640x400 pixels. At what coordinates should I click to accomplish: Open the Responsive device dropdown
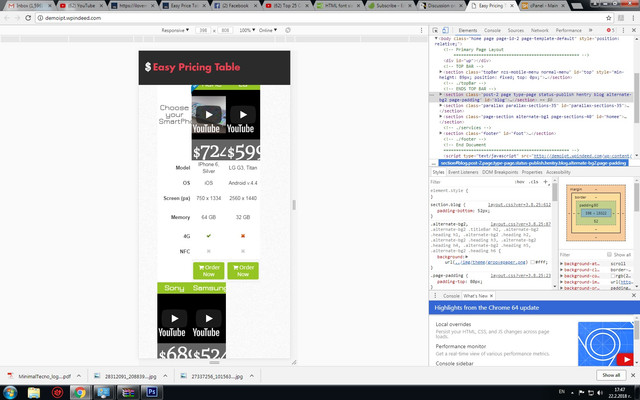pyautogui.click(x=175, y=30)
